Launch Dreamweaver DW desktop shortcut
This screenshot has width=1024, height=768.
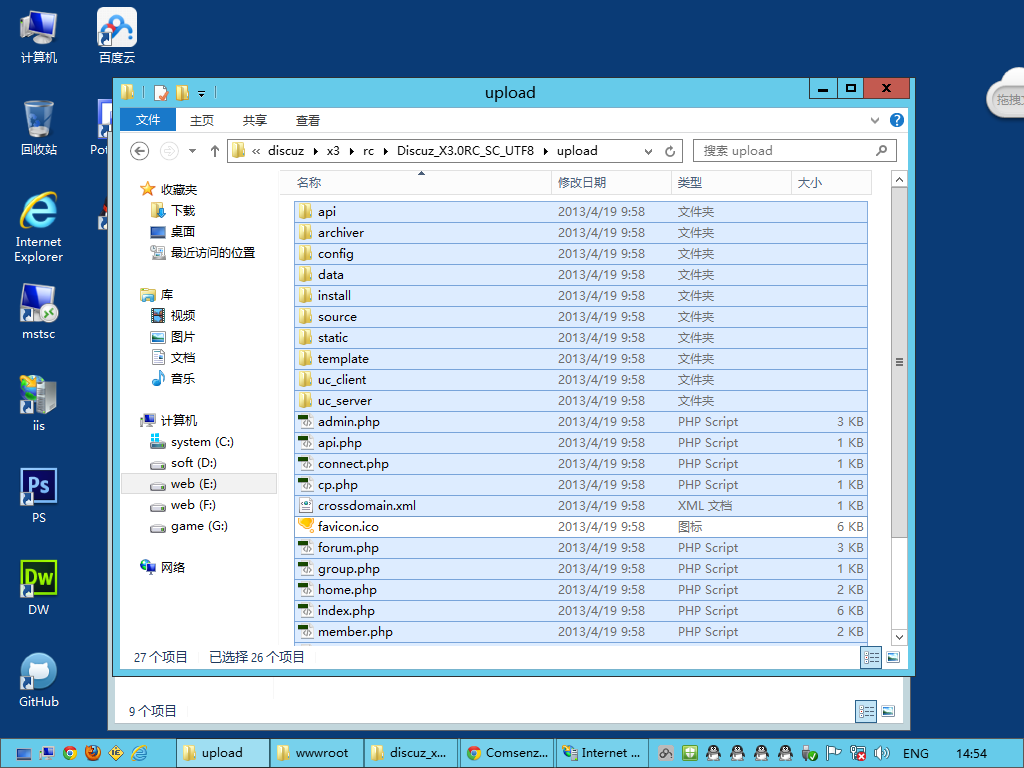click(39, 588)
